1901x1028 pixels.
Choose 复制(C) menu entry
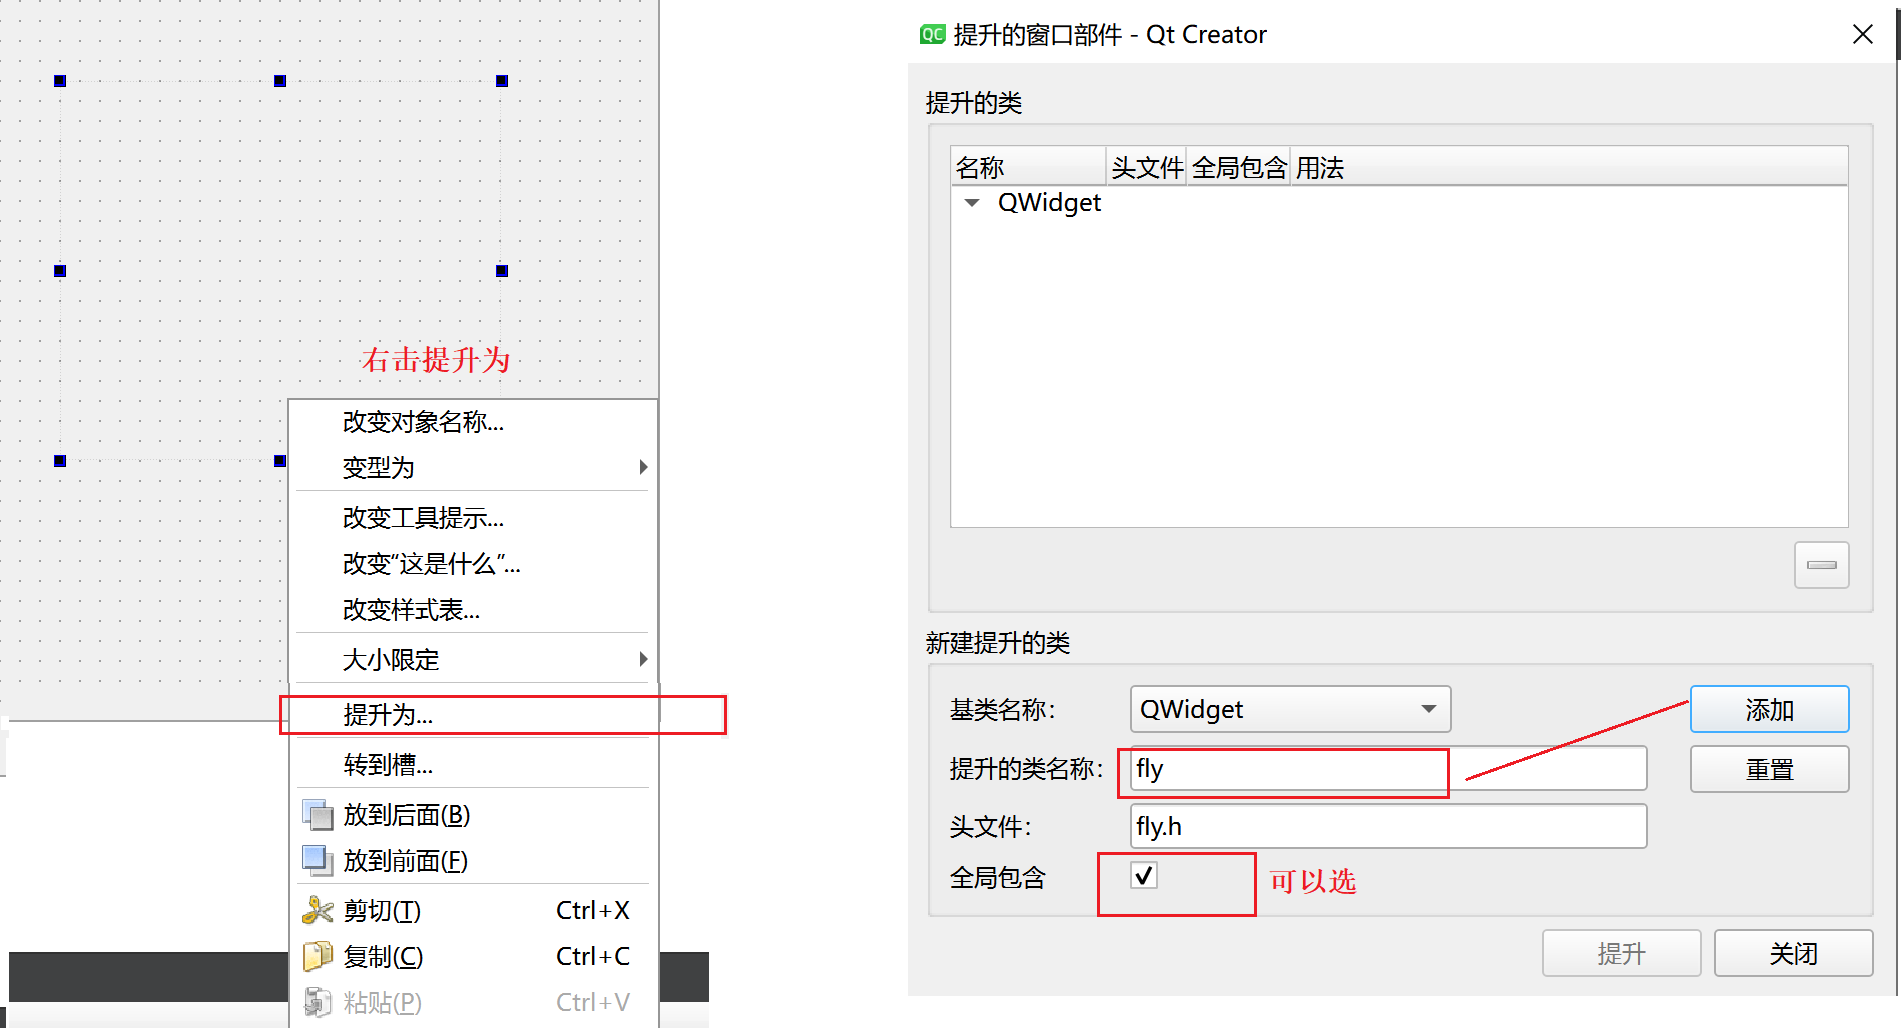tap(473, 956)
